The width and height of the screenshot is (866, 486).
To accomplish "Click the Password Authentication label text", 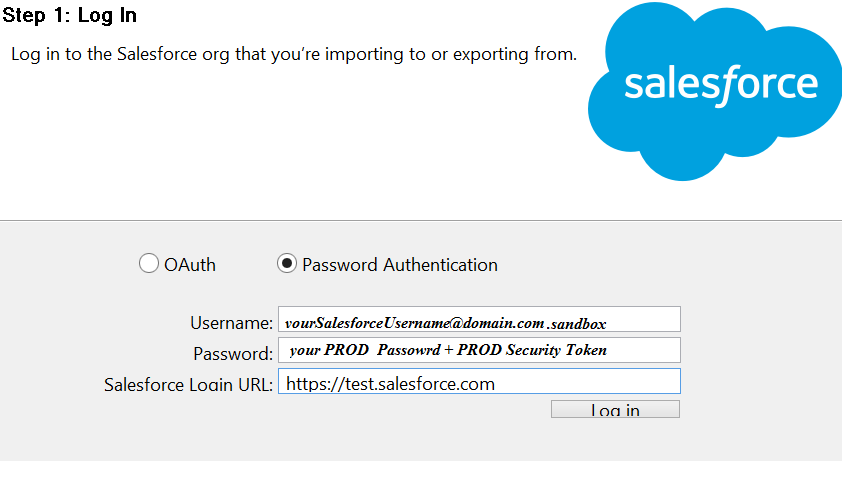I will click(400, 265).
